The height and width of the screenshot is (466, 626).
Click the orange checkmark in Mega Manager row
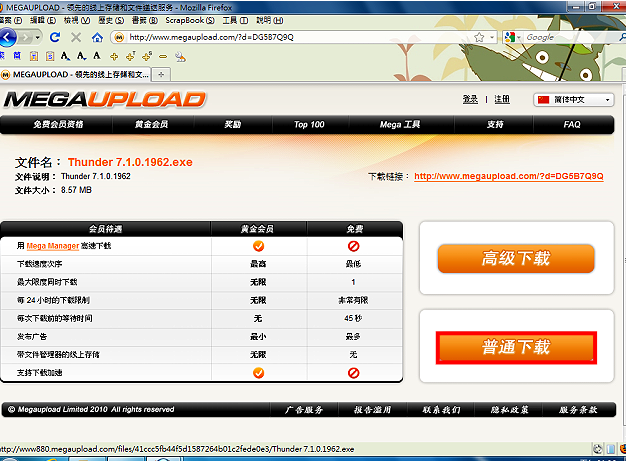pos(259,246)
